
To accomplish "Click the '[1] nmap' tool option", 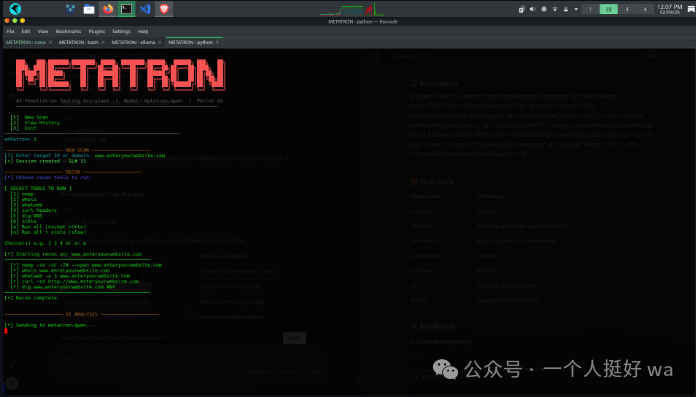I will 22,194.
